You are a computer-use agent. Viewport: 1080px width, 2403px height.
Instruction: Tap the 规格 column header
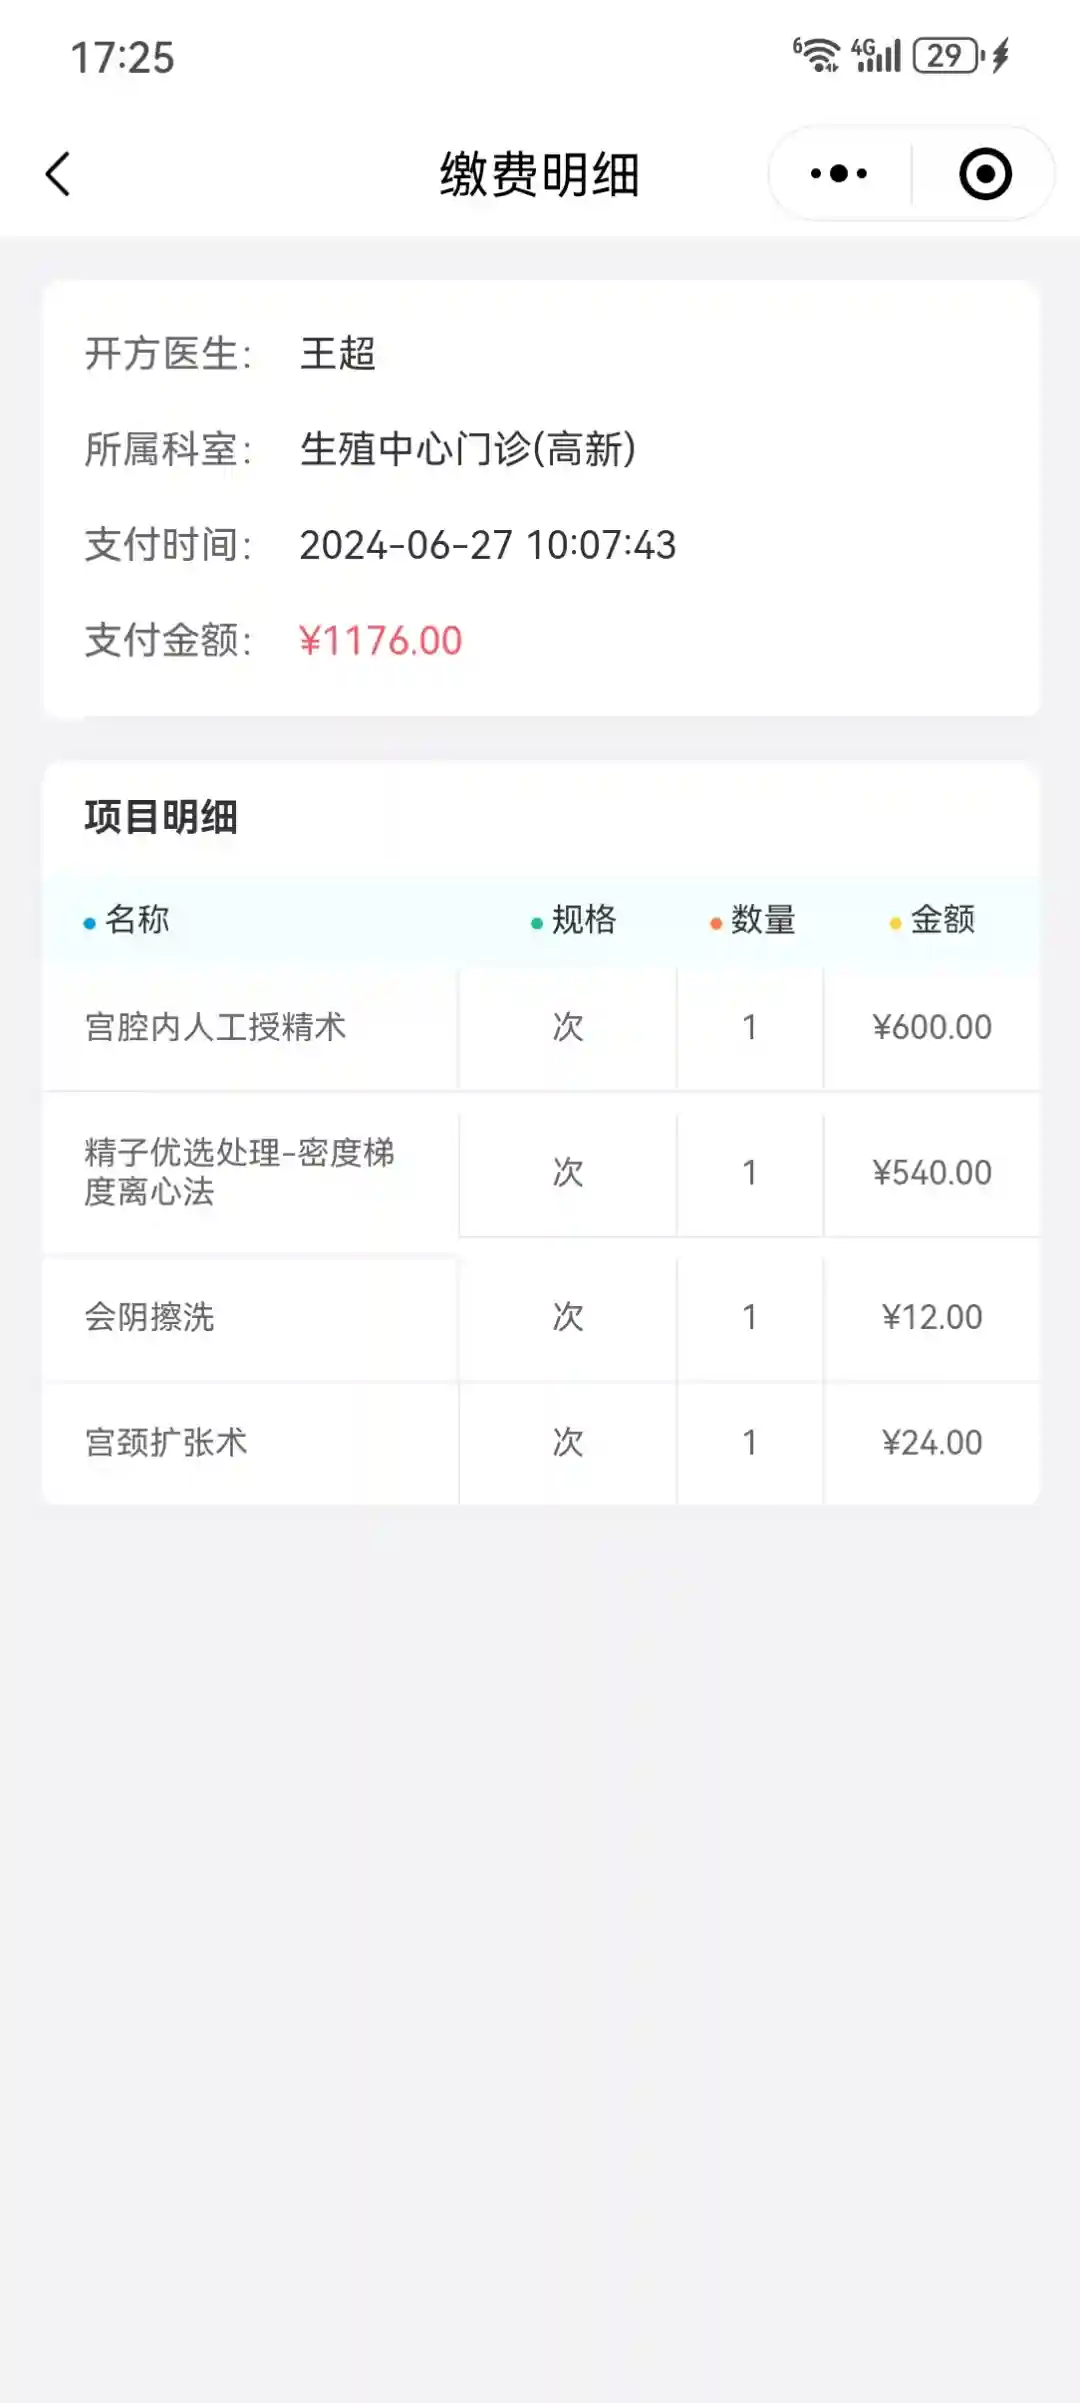583,919
